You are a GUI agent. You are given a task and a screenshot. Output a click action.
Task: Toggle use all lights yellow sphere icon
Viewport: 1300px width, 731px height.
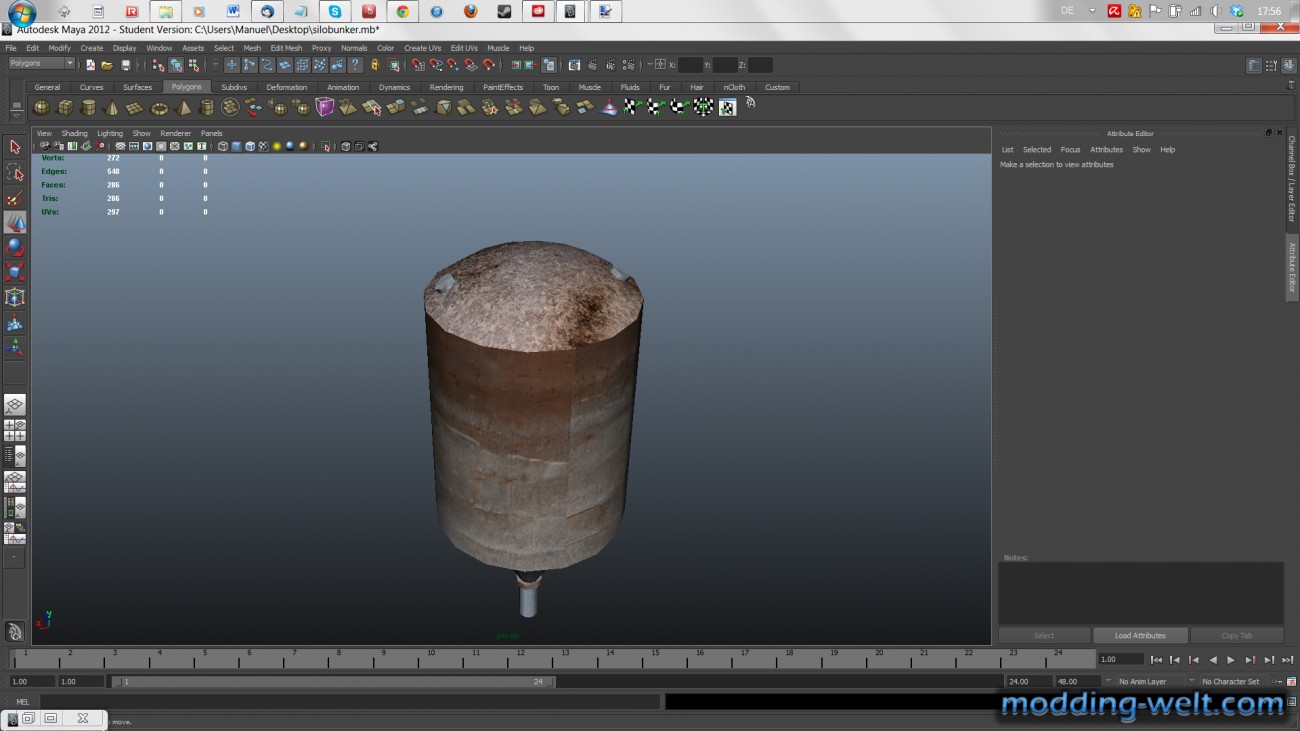277,146
